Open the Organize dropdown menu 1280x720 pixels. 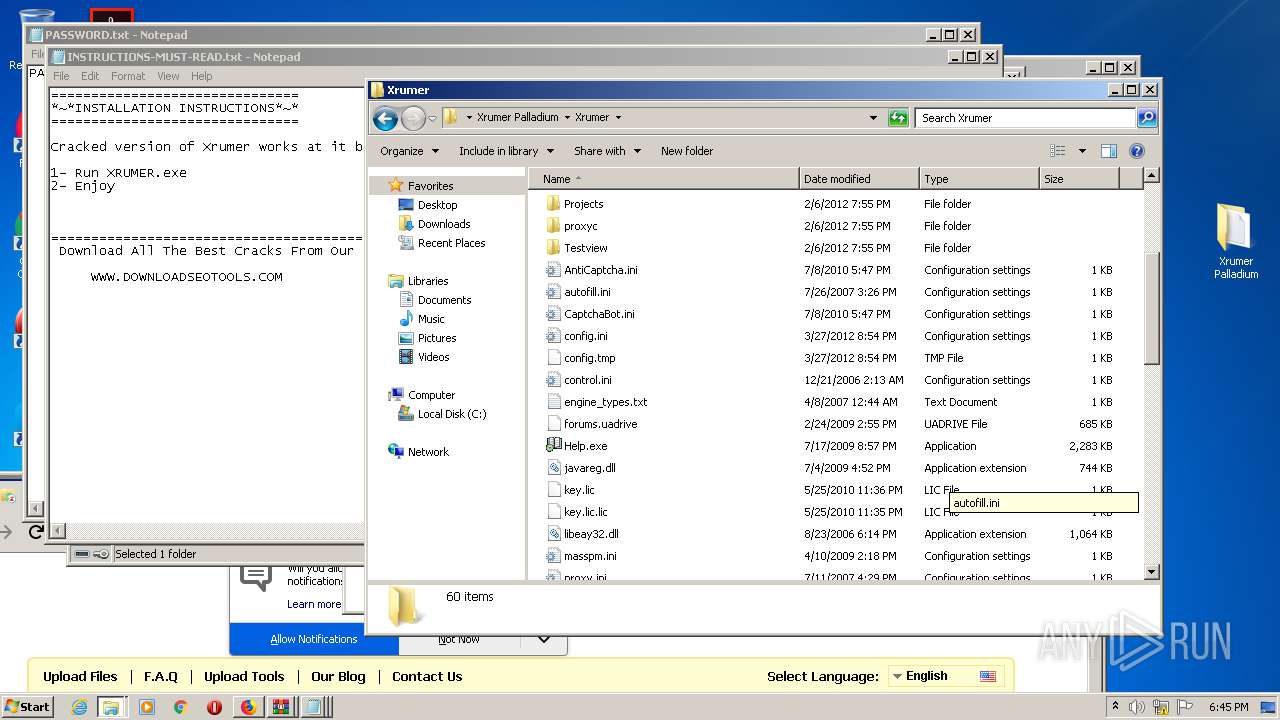409,151
